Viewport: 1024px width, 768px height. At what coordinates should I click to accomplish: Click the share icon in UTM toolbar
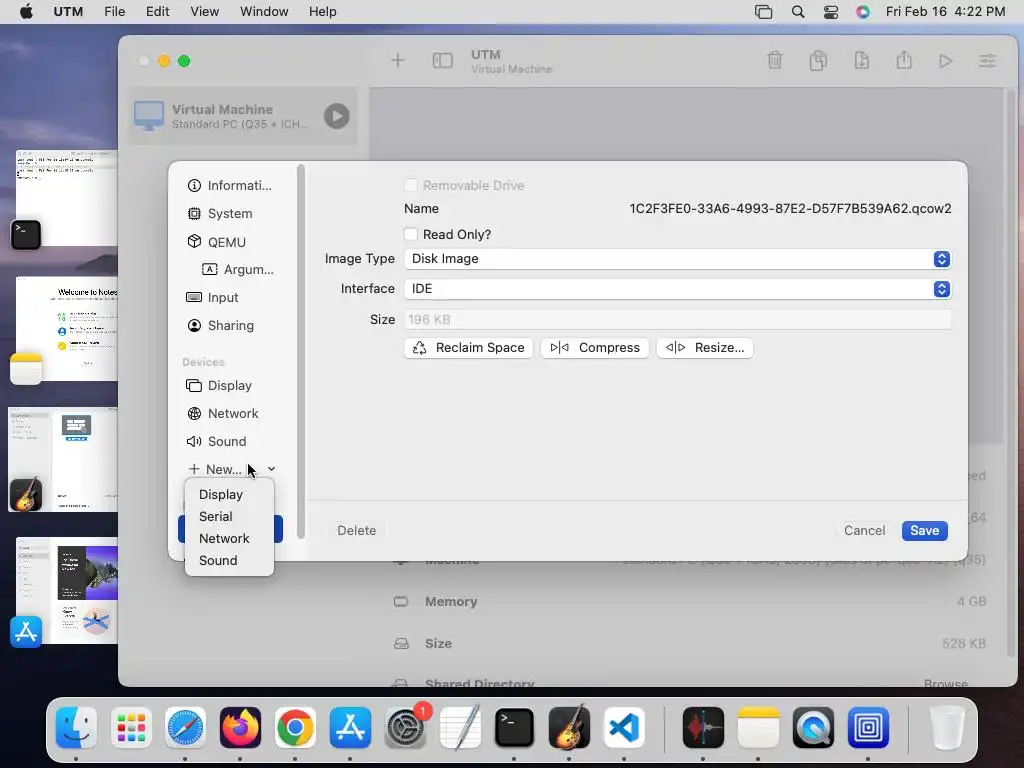coord(904,61)
